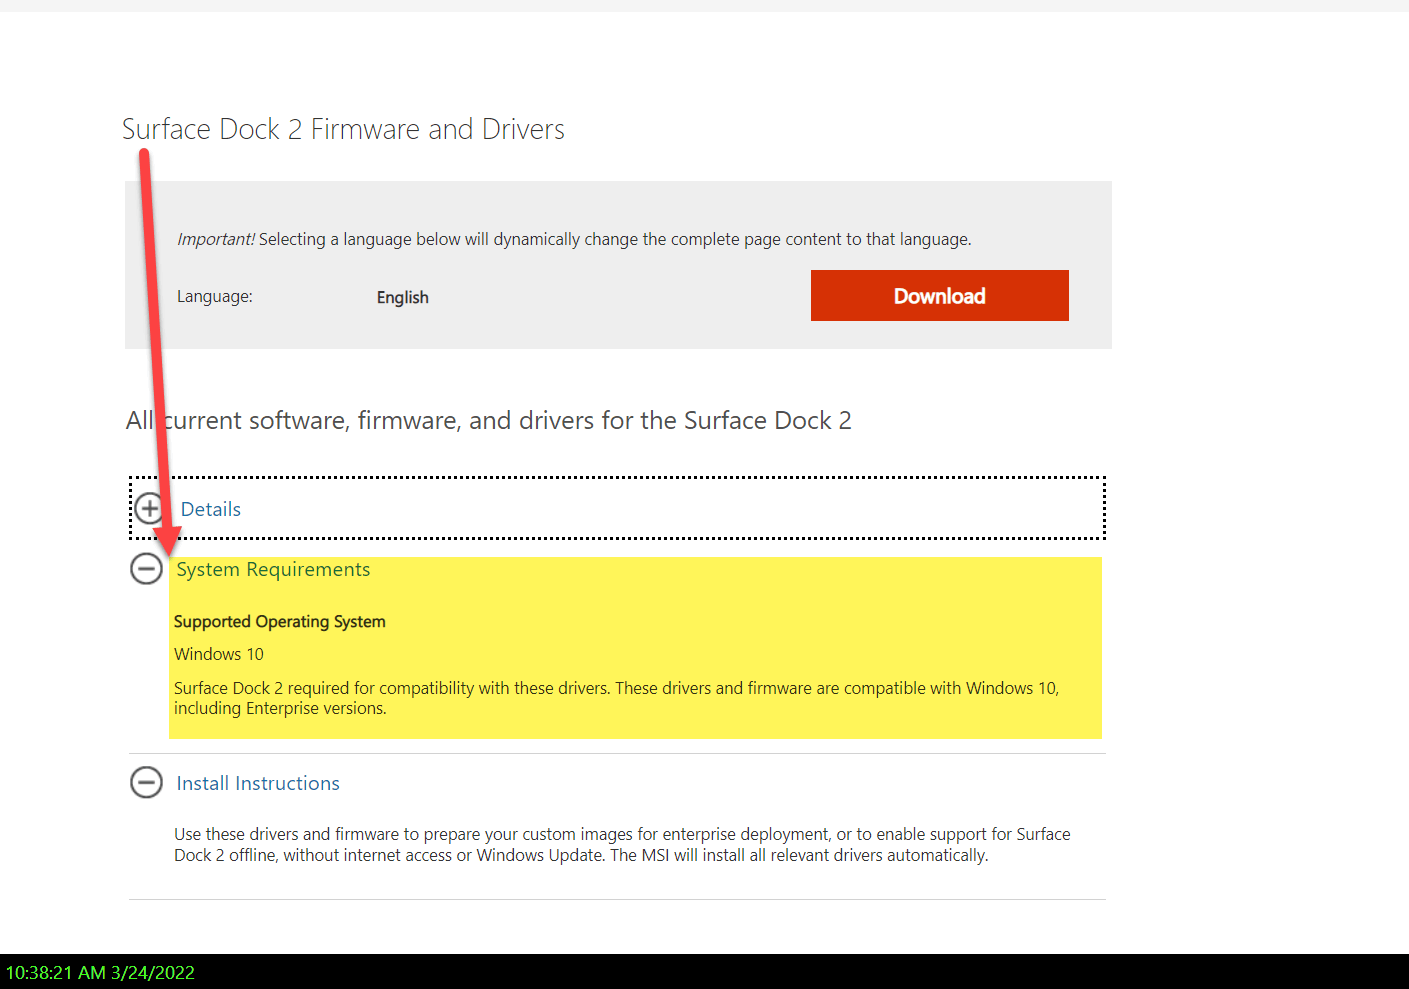Open the Details link
The image size is (1409, 989).
[x=211, y=509]
